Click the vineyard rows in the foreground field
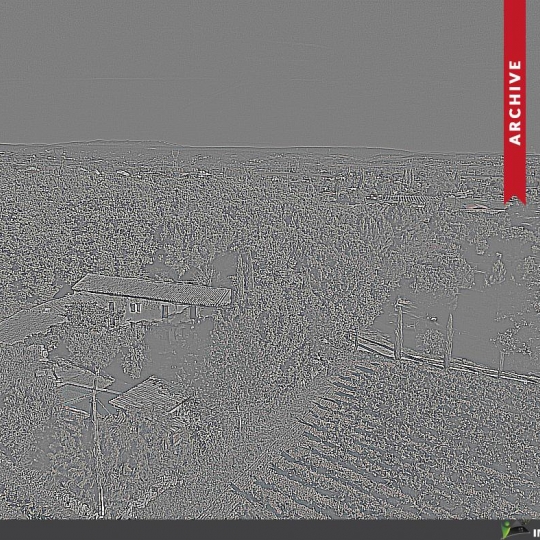This screenshot has height=540, width=540. (x=396, y=448)
